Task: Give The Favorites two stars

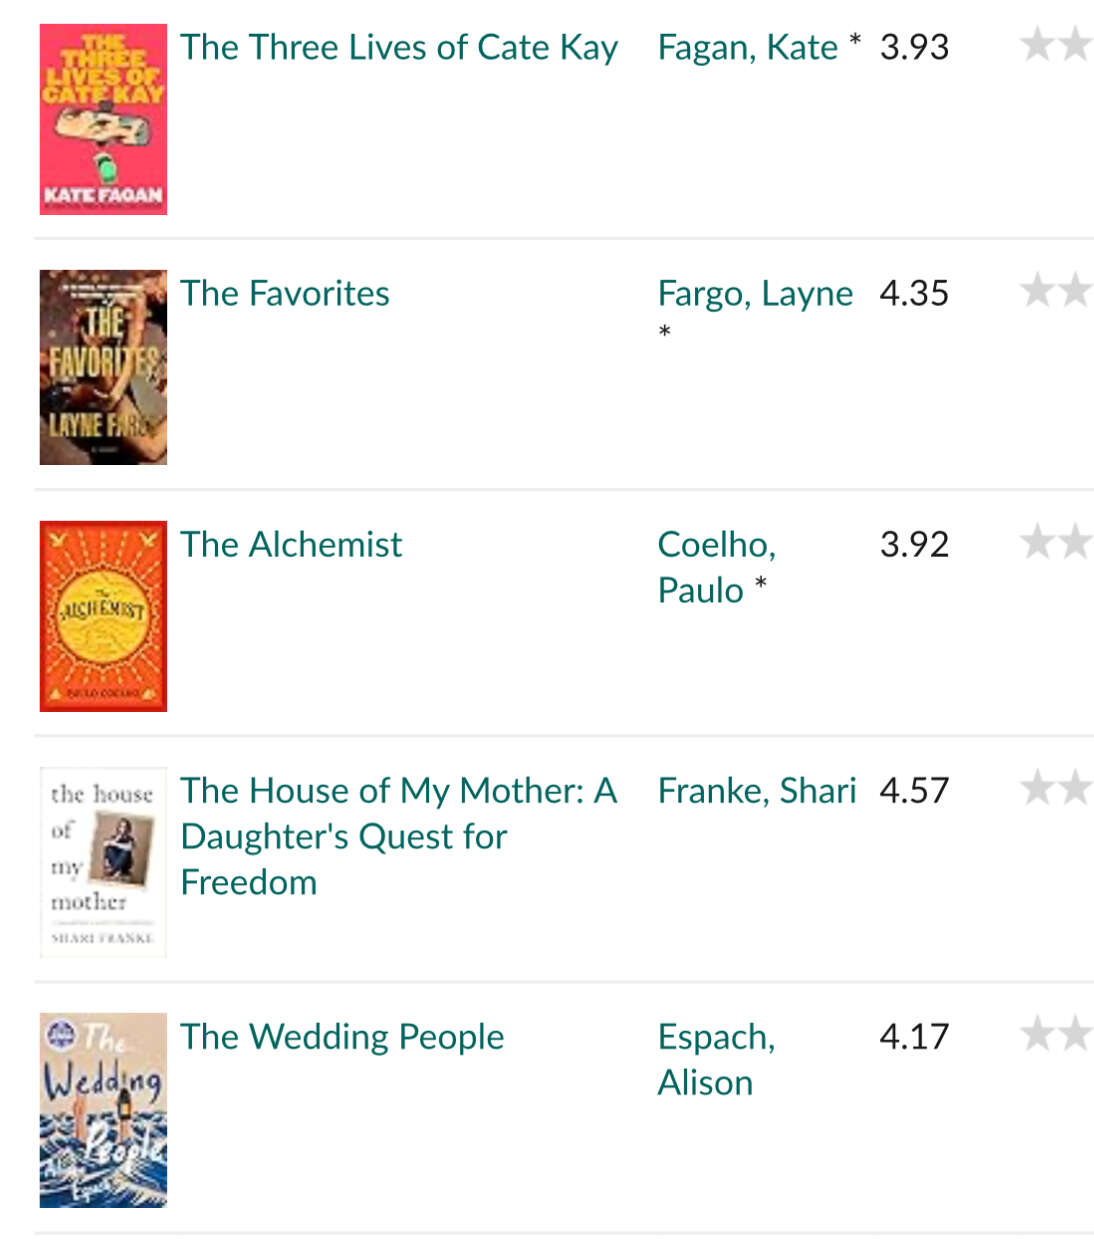Action: (1075, 290)
